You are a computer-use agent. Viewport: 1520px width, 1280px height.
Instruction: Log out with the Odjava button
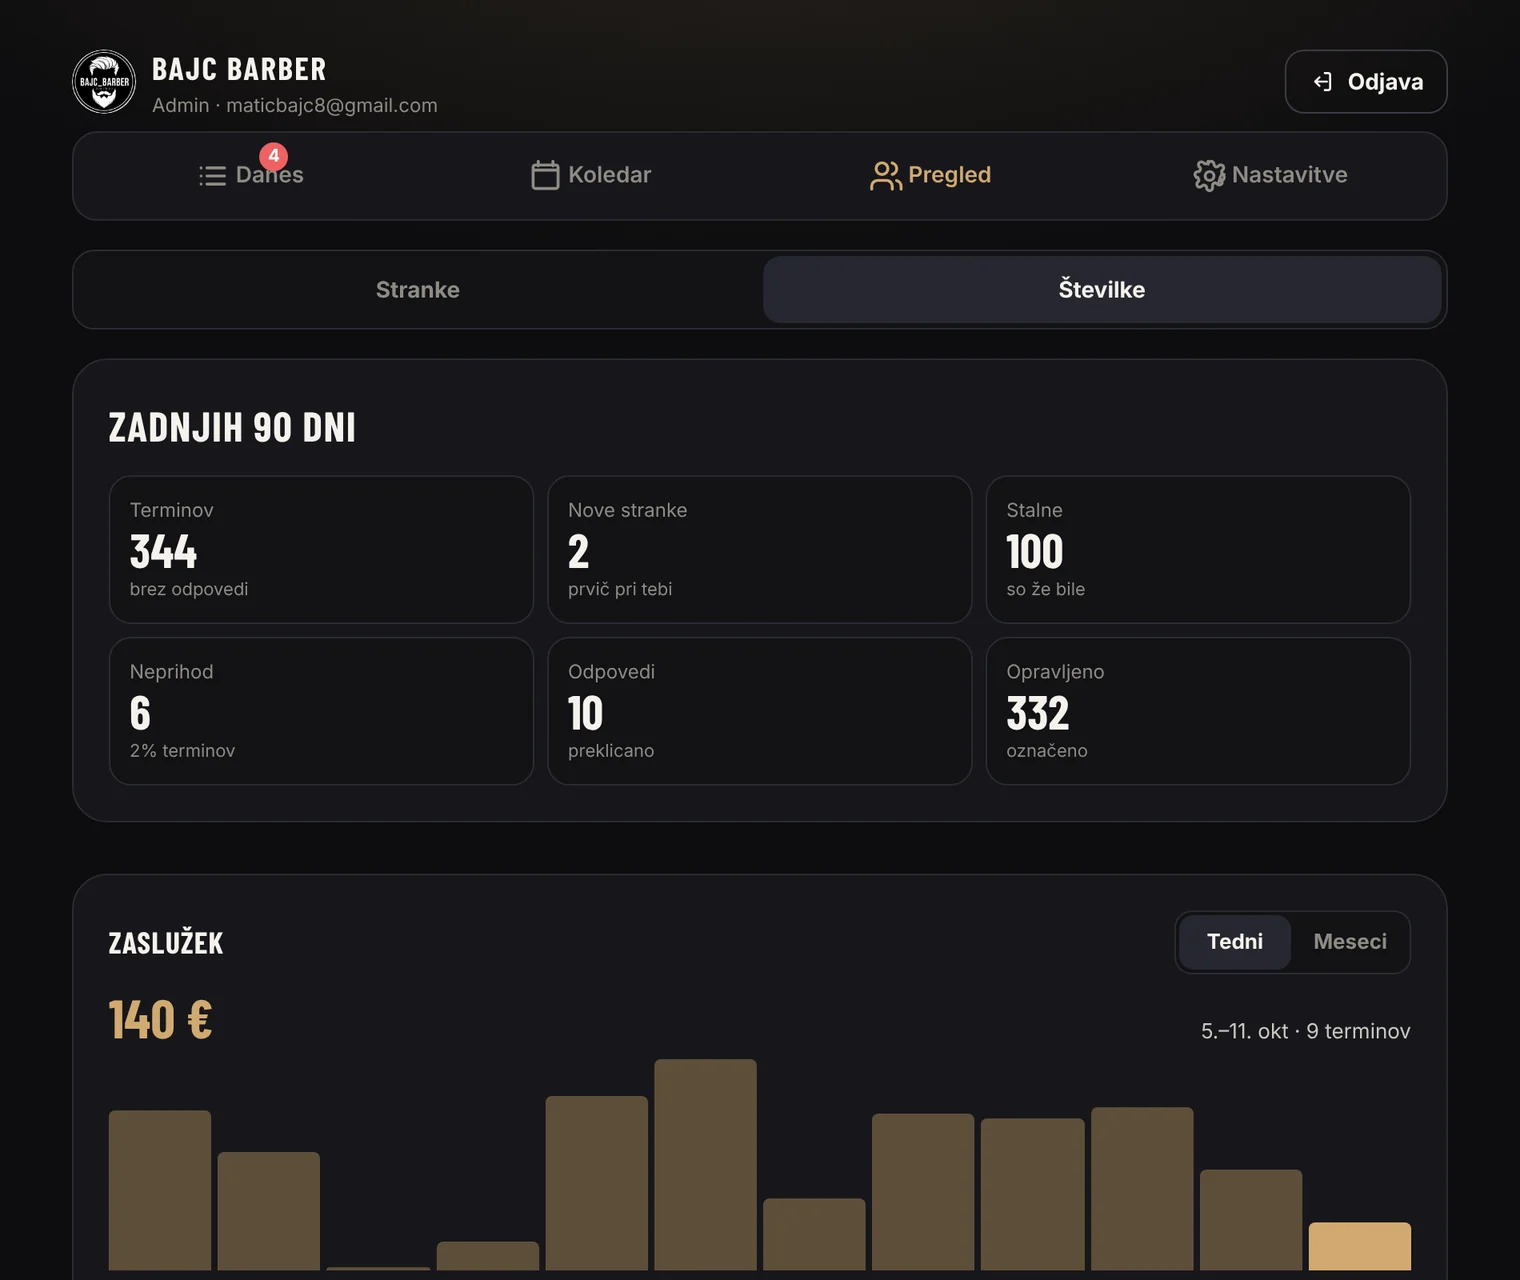(1366, 82)
